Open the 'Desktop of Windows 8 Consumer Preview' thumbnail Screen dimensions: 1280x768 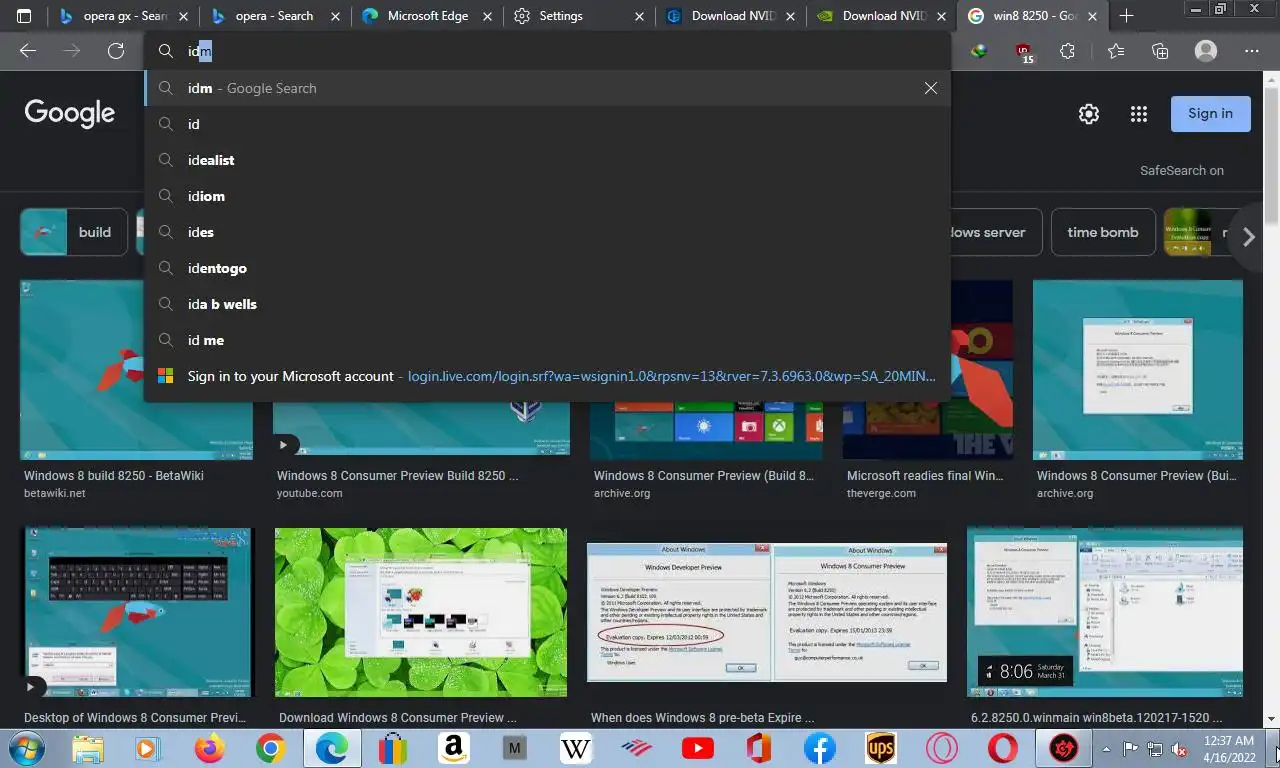(x=137, y=612)
